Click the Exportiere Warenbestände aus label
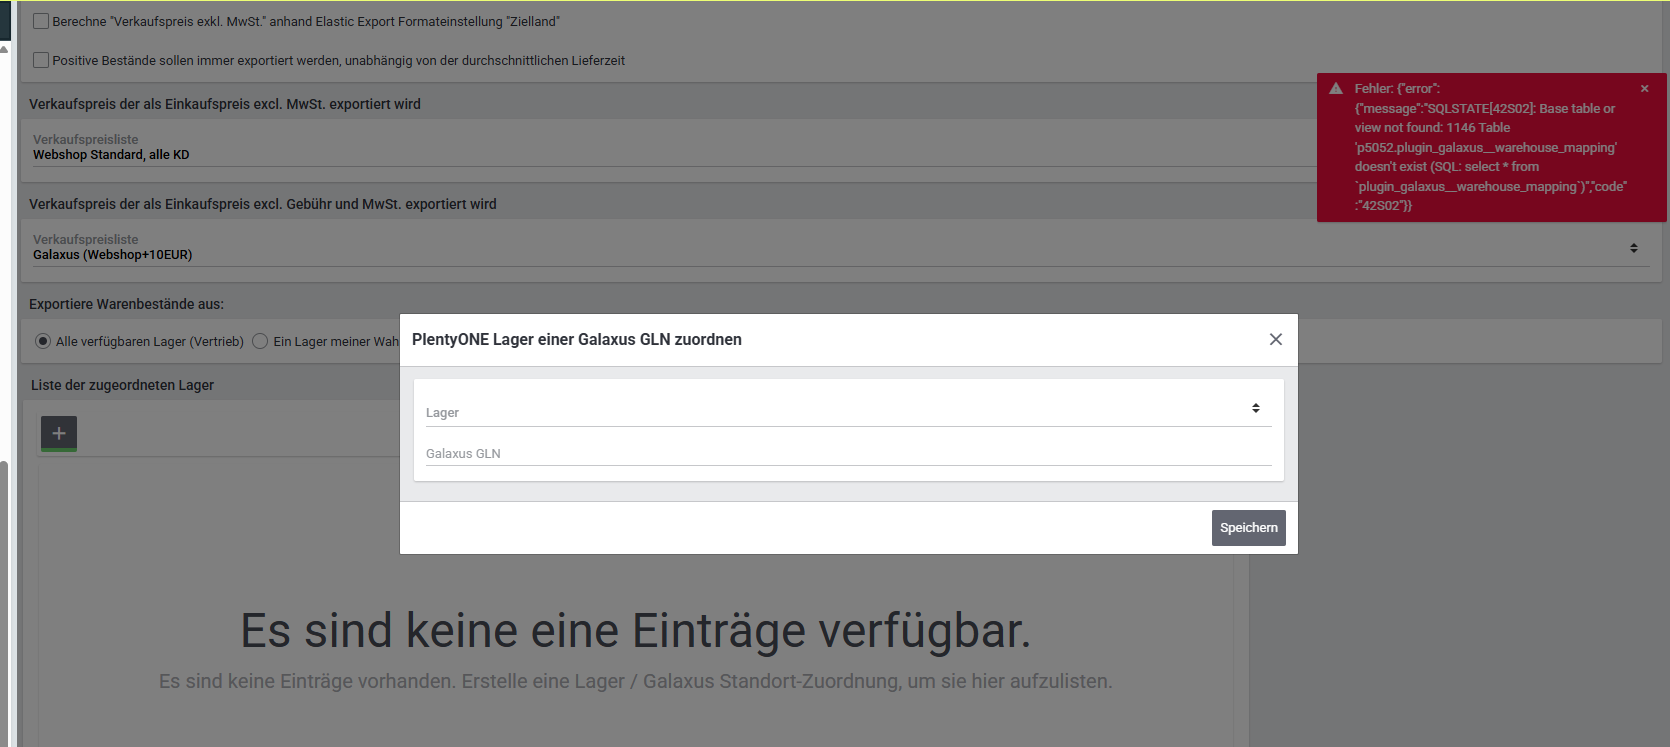This screenshot has height=747, width=1670. pos(126,304)
